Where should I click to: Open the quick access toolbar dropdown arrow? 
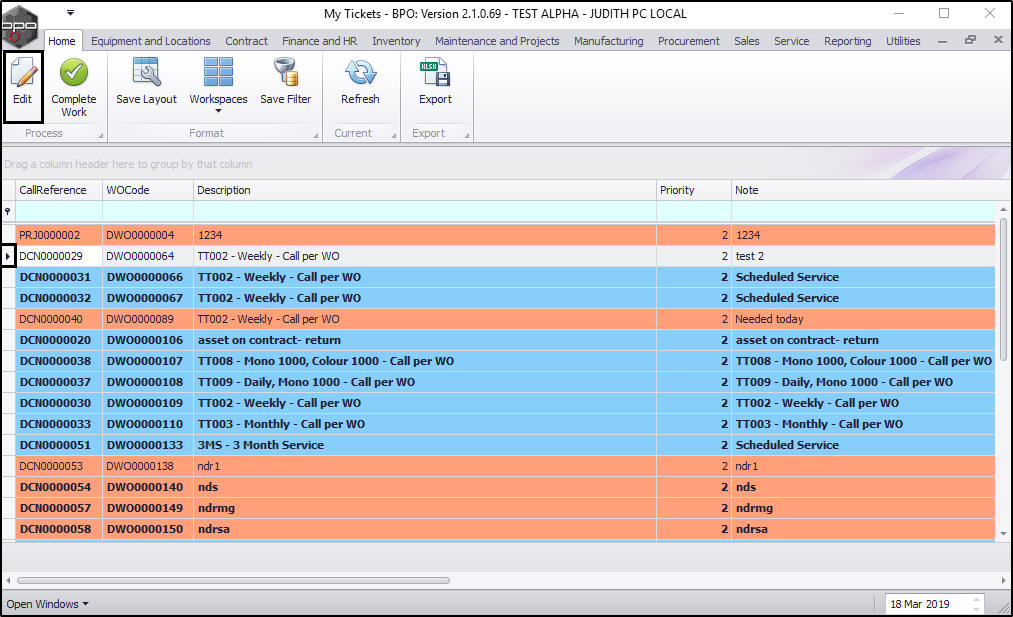pyautogui.click(x=70, y=13)
